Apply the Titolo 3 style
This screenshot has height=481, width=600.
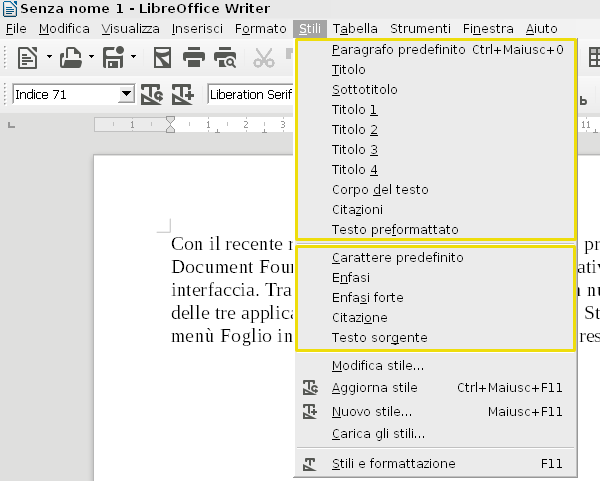click(435, 149)
